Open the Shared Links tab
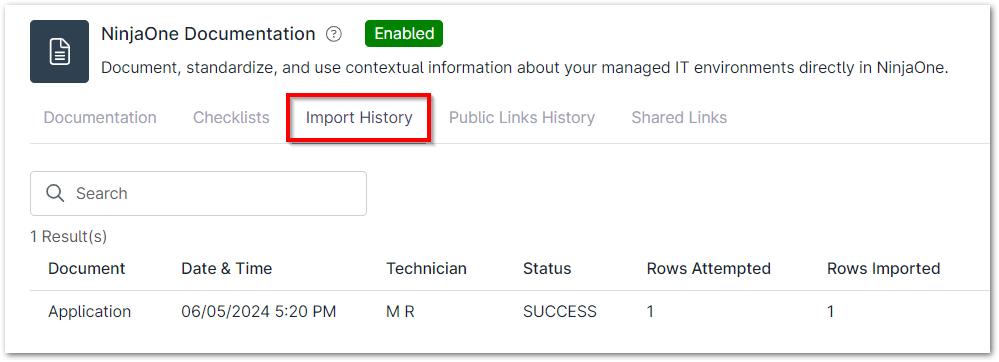Screen dimensions: 999x362 (679, 118)
